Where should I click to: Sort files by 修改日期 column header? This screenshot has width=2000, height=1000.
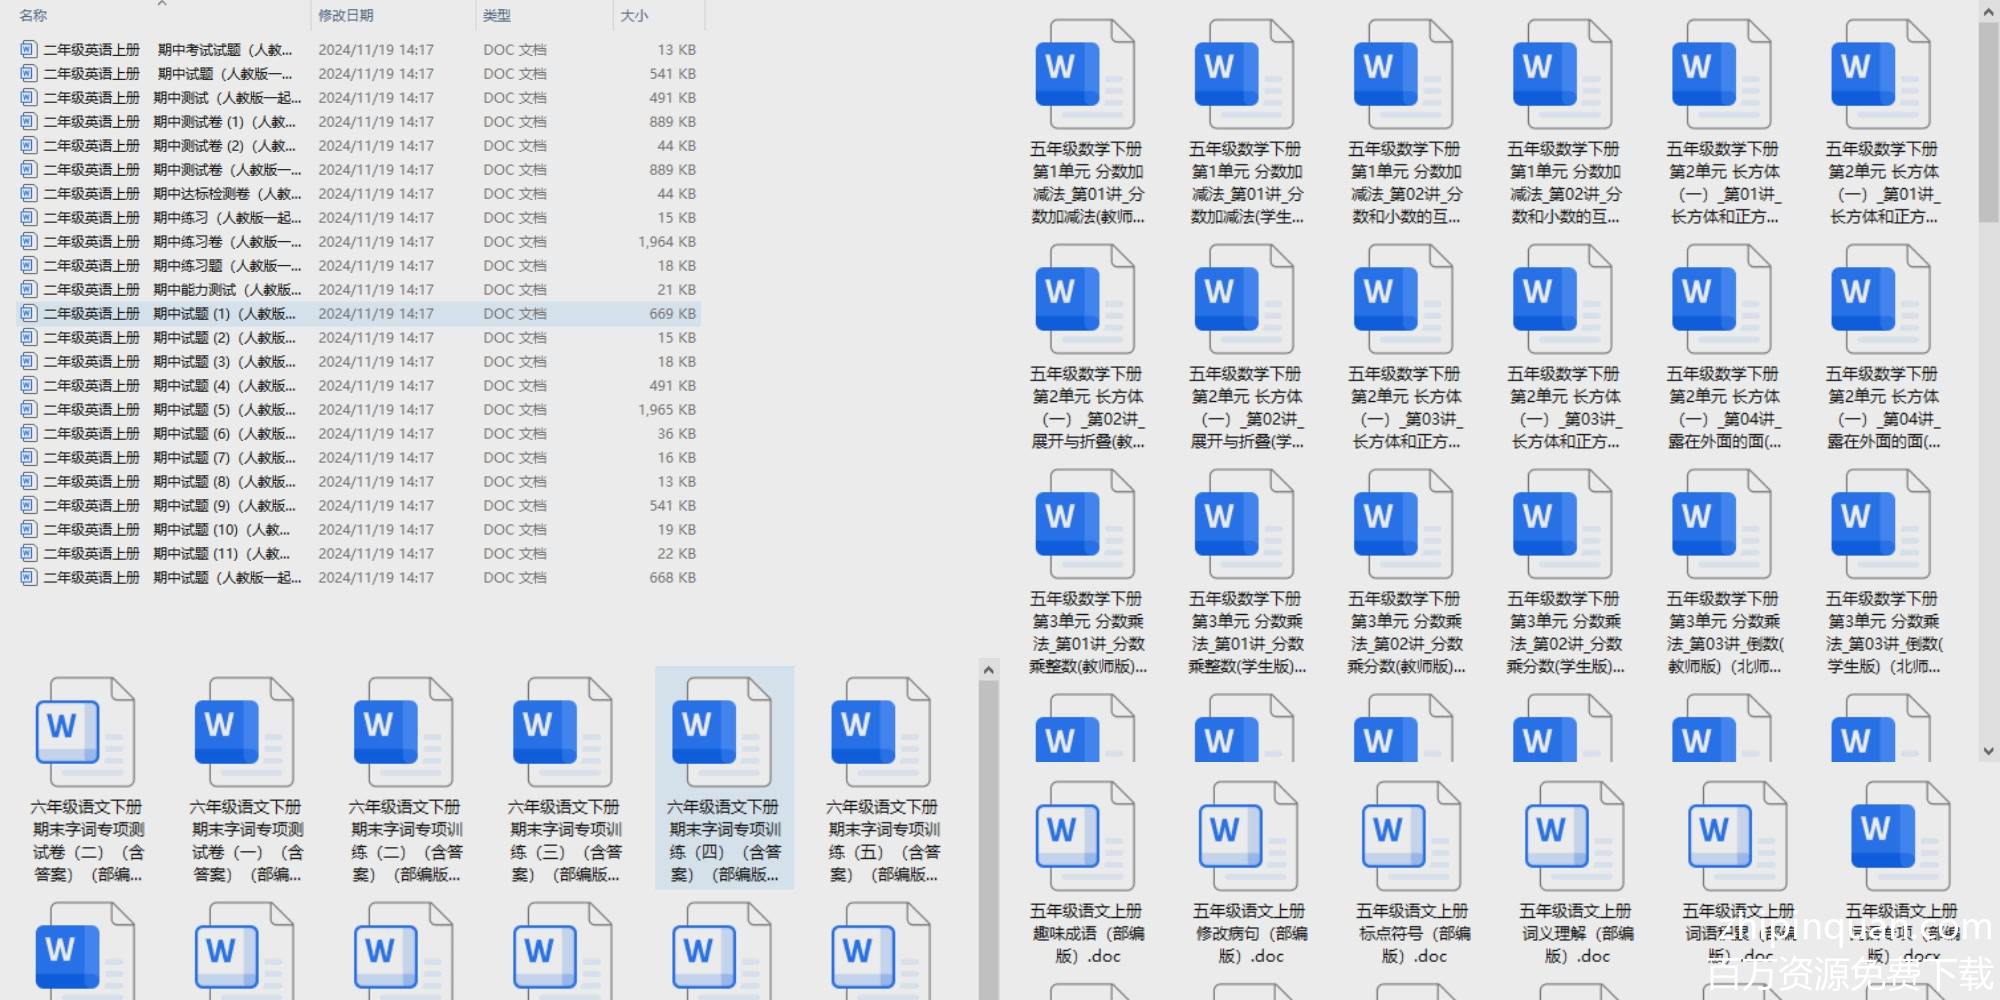(x=346, y=16)
